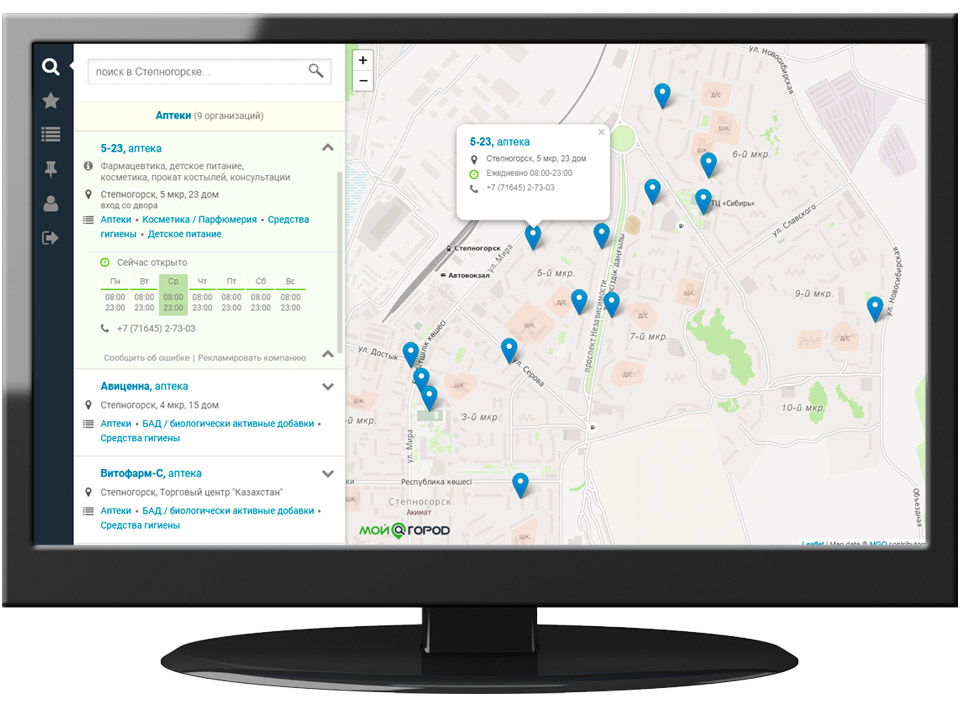
Task: Click the magnifier in the search field
Action: coord(316,71)
